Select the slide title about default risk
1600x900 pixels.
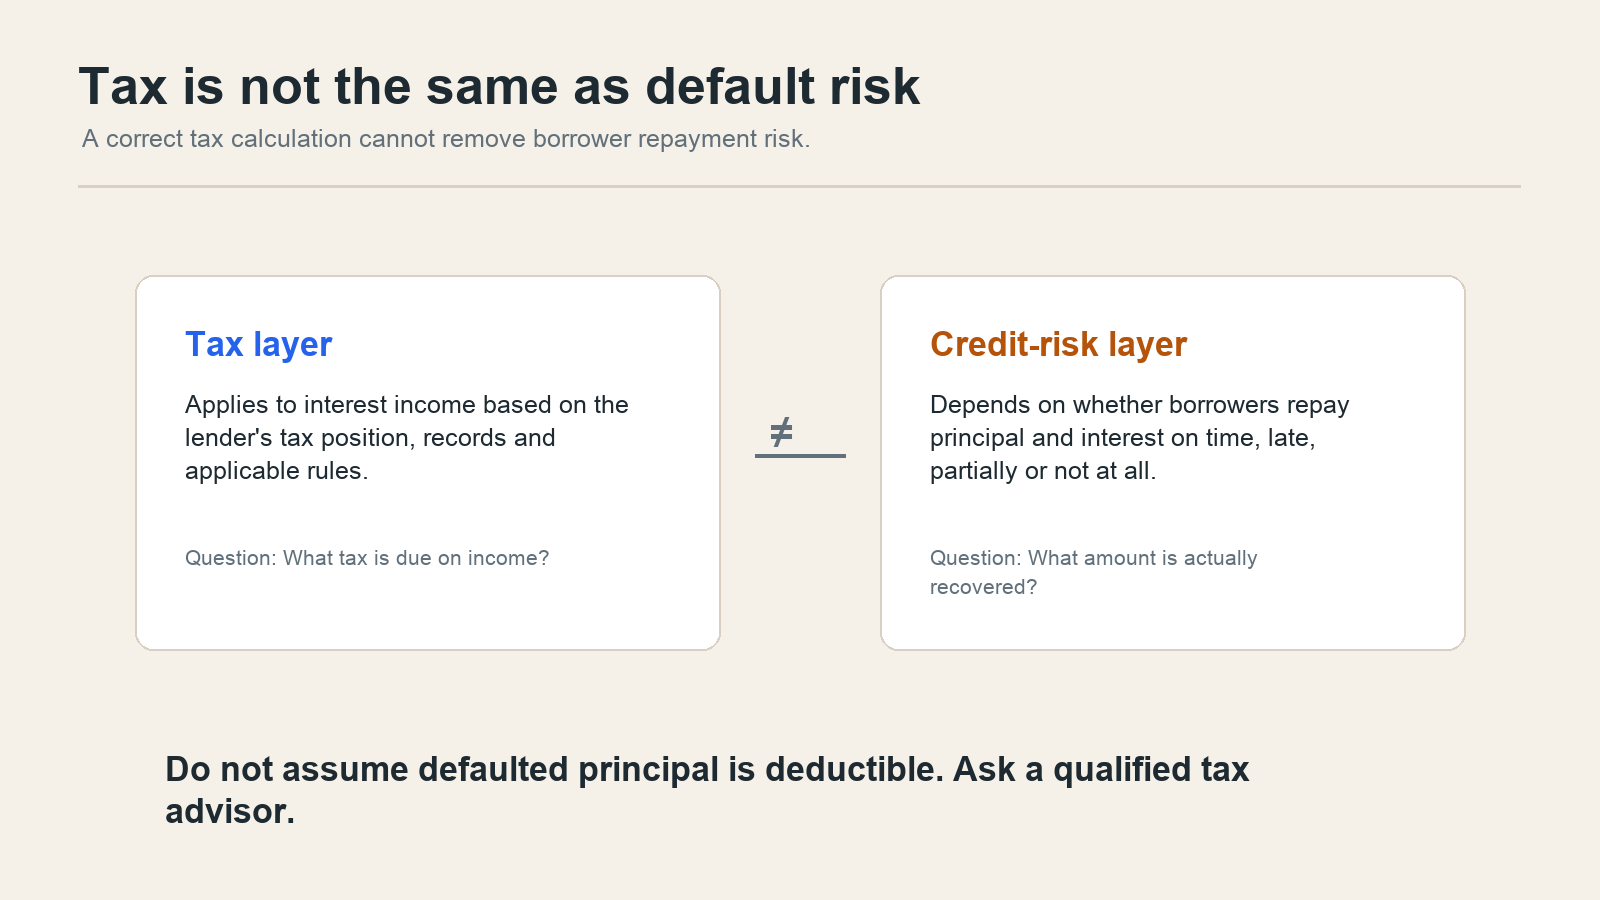(x=499, y=86)
